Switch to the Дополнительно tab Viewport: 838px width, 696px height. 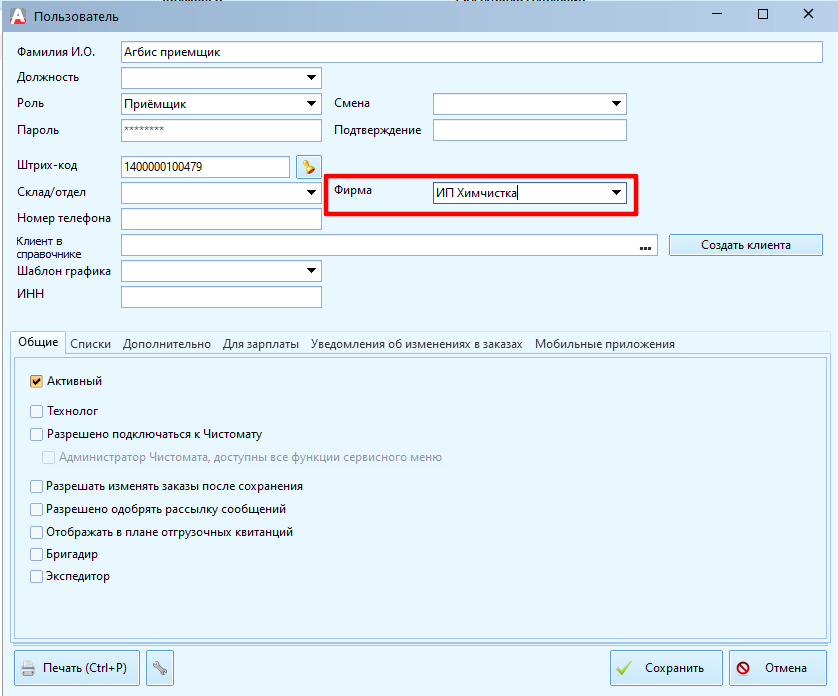click(167, 344)
